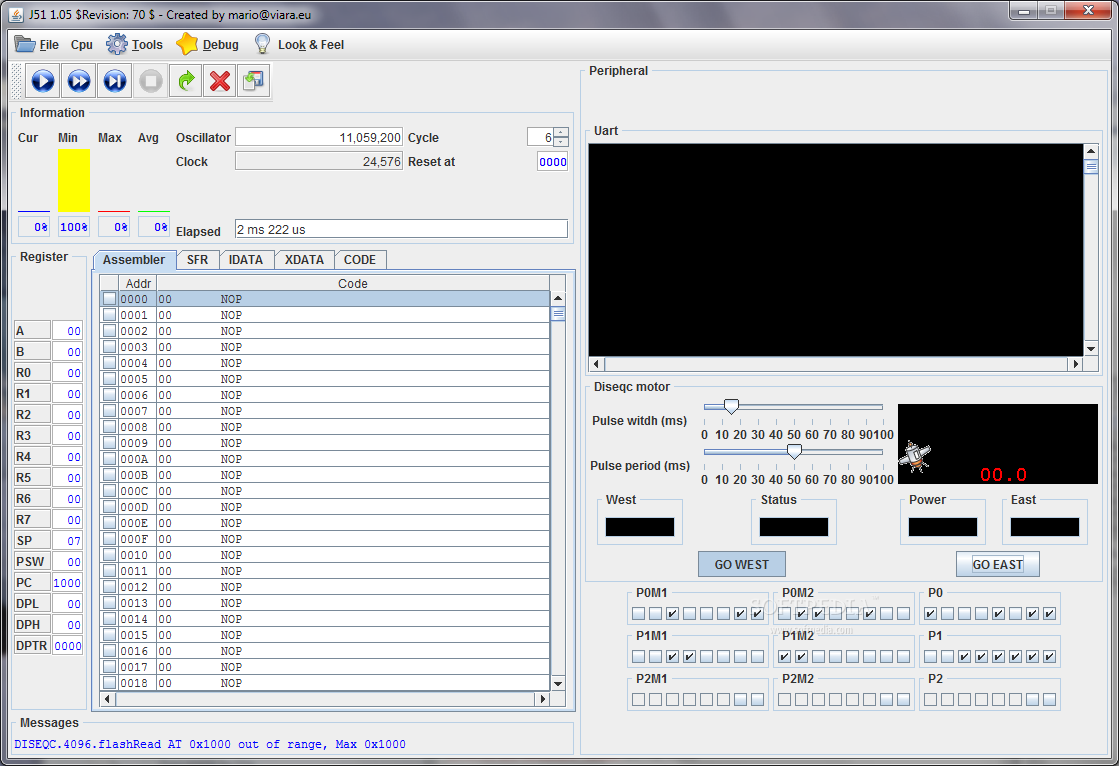Viewport: 1119px width, 766px height.
Task: Click the single step icon
Action: click(114, 81)
